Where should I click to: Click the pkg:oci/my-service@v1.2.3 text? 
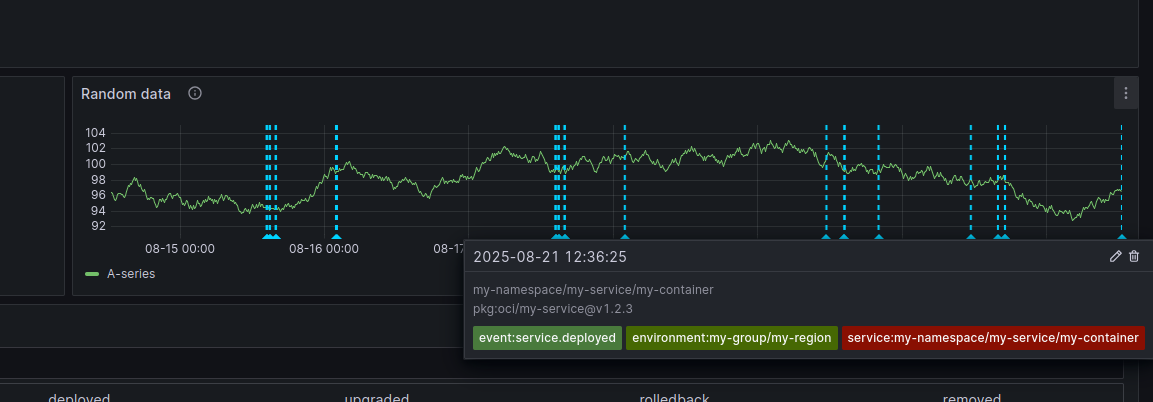point(553,308)
